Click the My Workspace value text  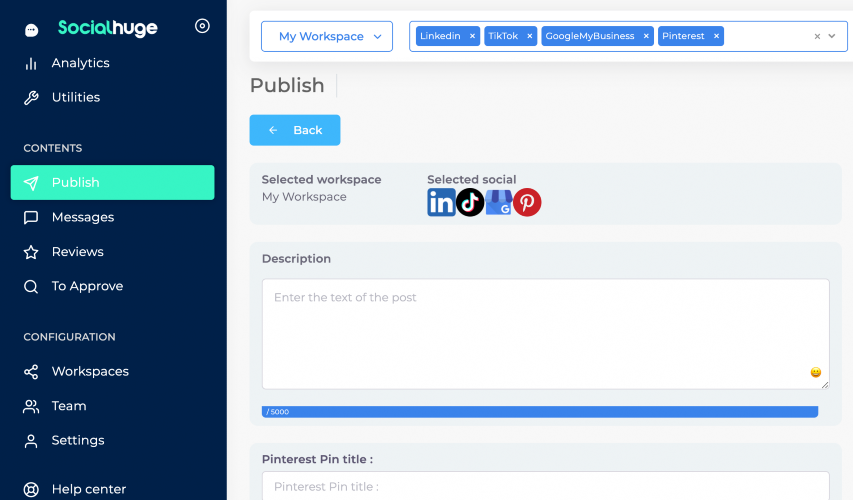tap(304, 197)
